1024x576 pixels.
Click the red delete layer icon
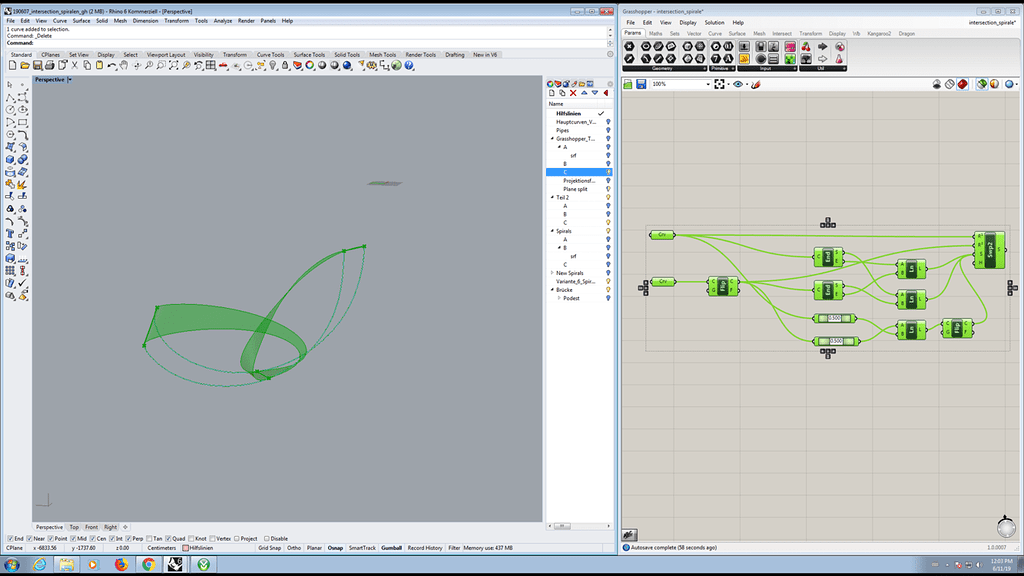pos(573,92)
